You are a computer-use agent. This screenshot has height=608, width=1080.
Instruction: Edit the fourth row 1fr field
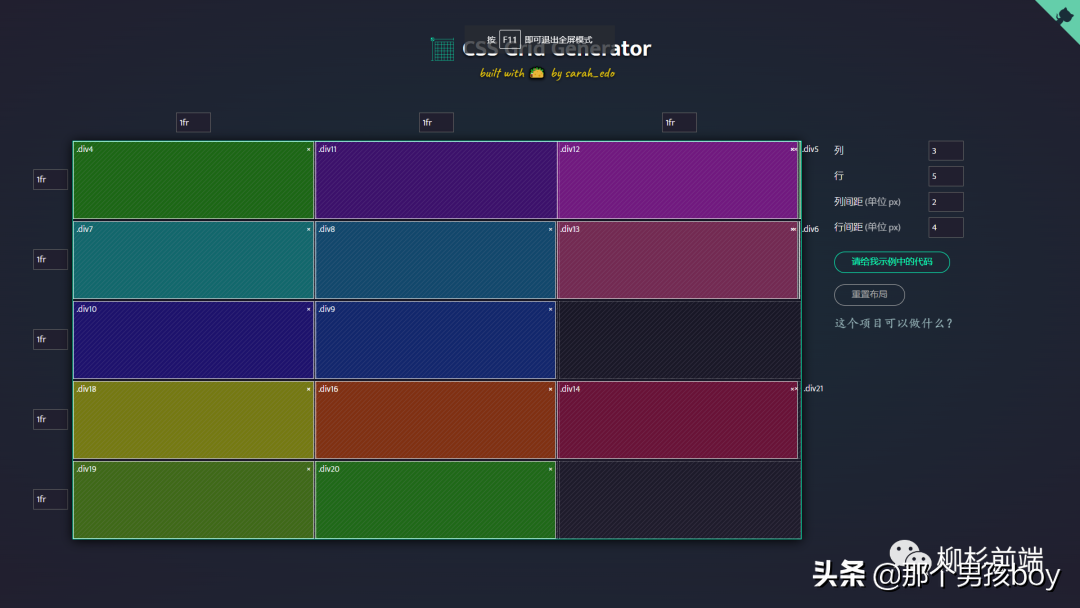[50, 419]
